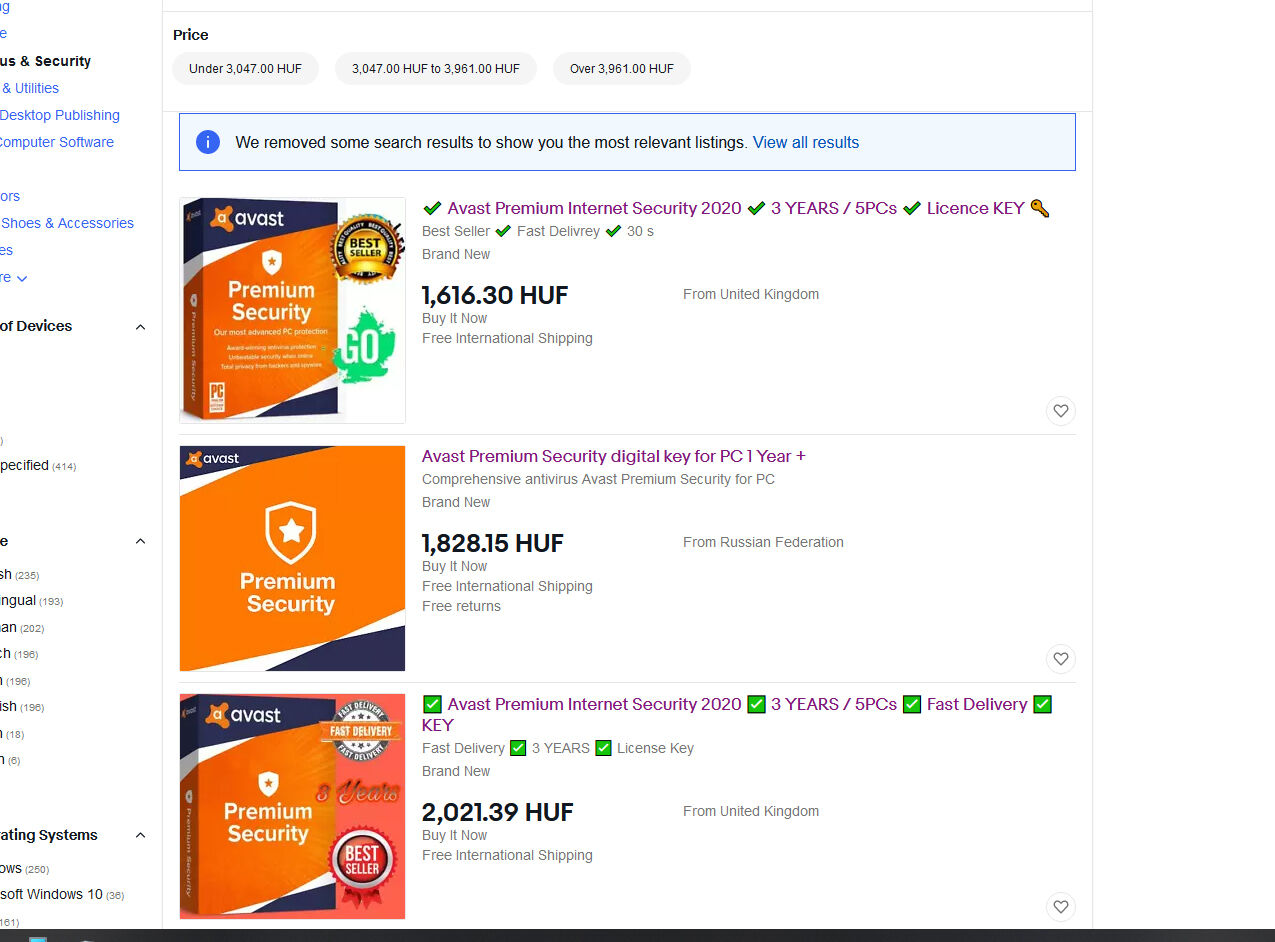Filter by the 'ingual (193)' language option
This screenshot has width=1275, height=942.
coord(31,600)
